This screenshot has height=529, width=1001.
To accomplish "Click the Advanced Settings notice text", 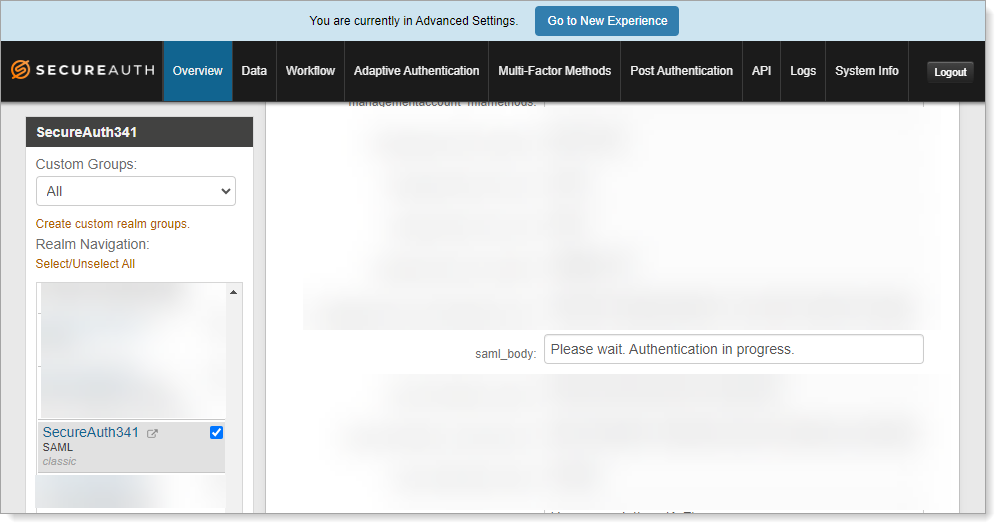I will (x=414, y=21).
